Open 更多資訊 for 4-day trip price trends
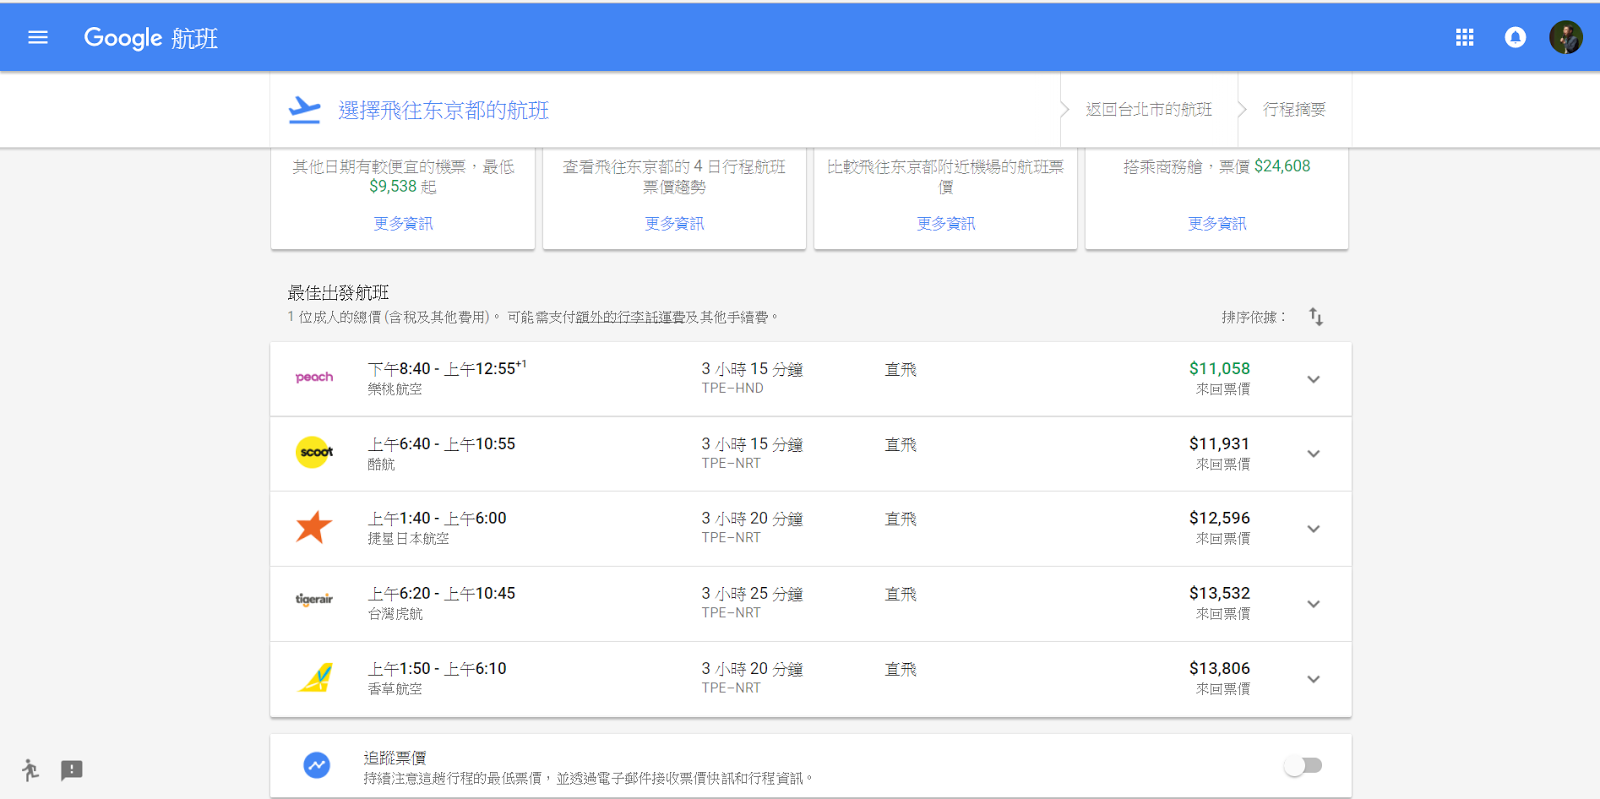1600x799 pixels. point(675,224)
